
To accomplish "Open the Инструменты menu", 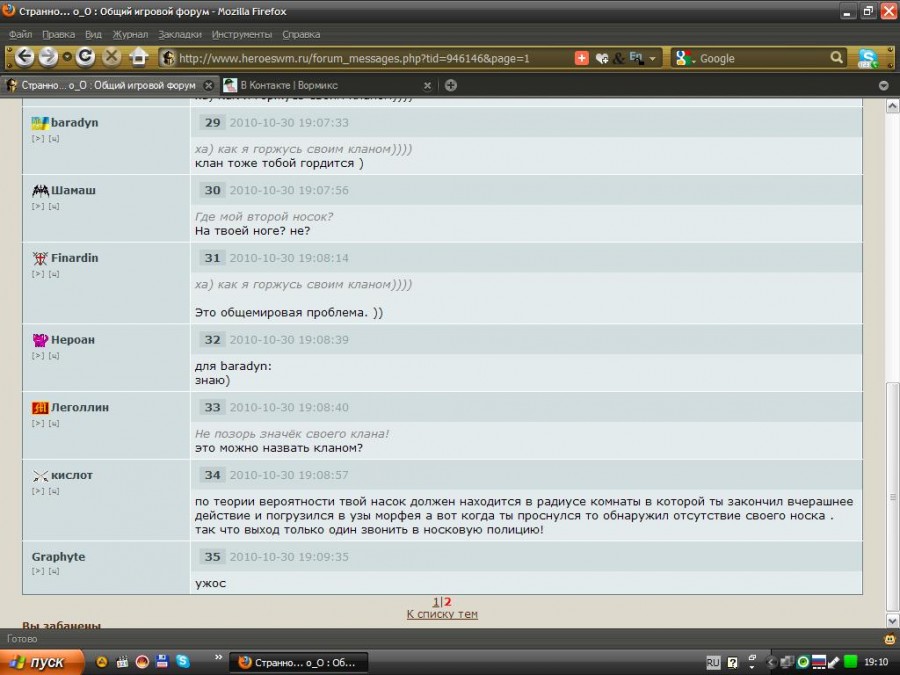I will click(242, 34).
